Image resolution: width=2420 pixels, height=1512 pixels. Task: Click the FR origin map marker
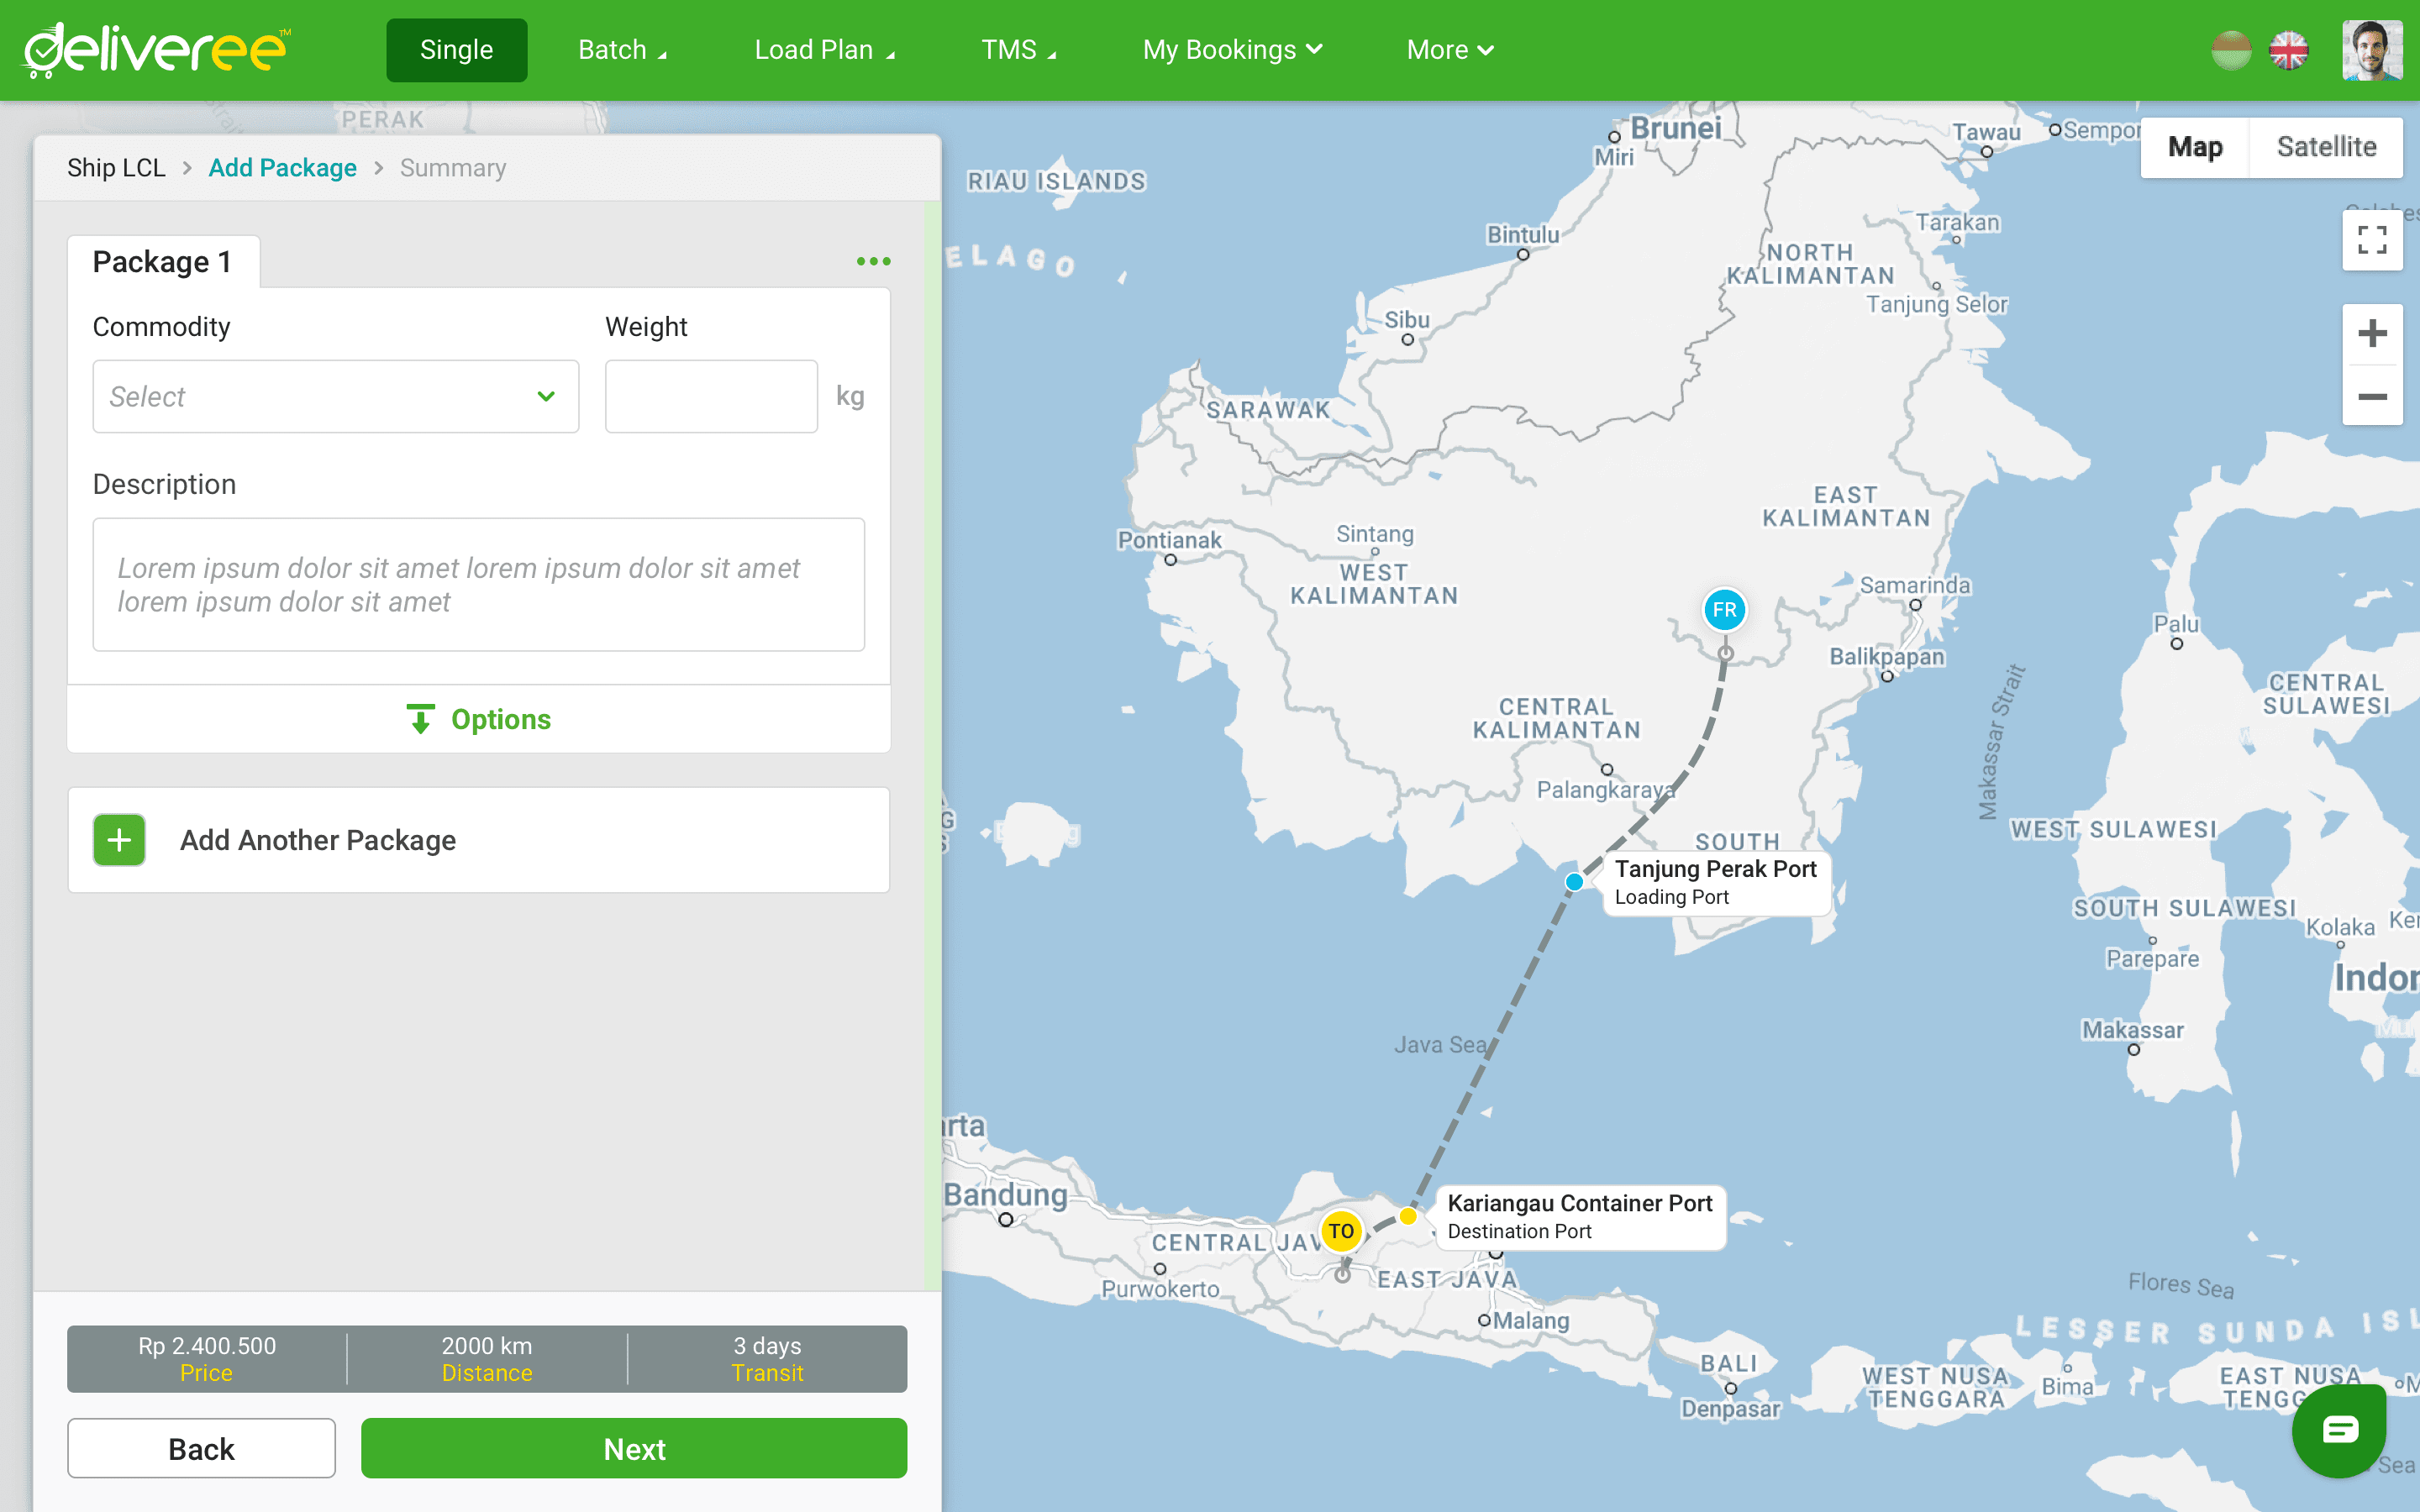pyautogui.click(x=1724, y=610)
